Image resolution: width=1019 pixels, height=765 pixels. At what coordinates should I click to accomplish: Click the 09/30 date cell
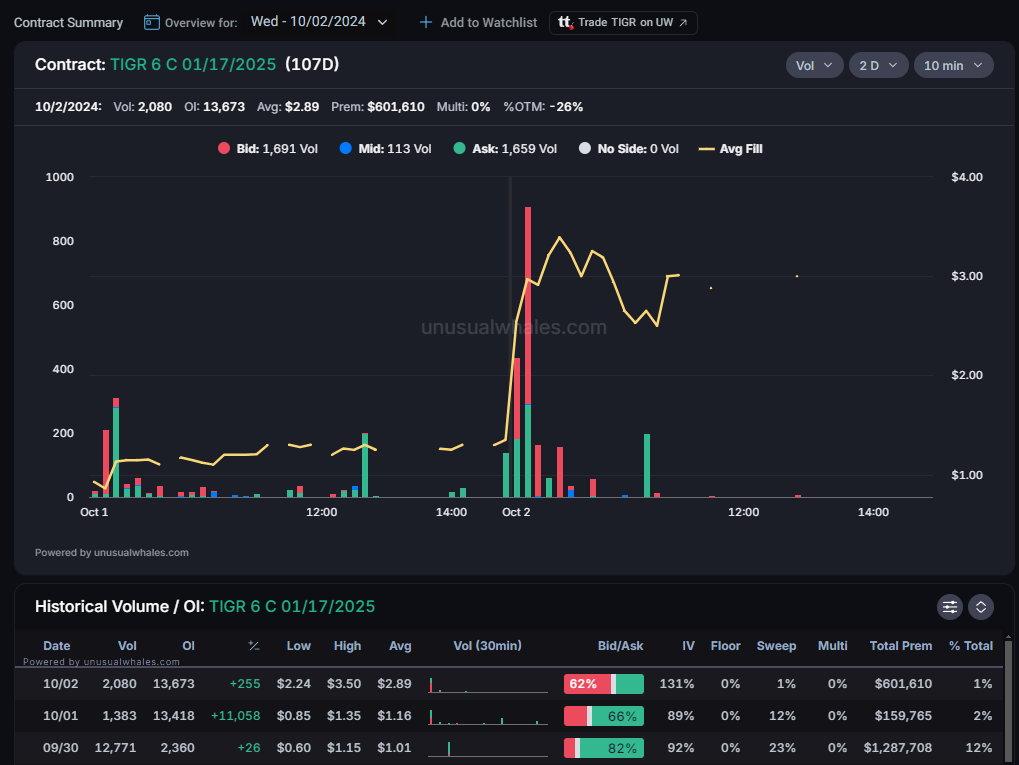pyautogui.click(x=60, y=747)
